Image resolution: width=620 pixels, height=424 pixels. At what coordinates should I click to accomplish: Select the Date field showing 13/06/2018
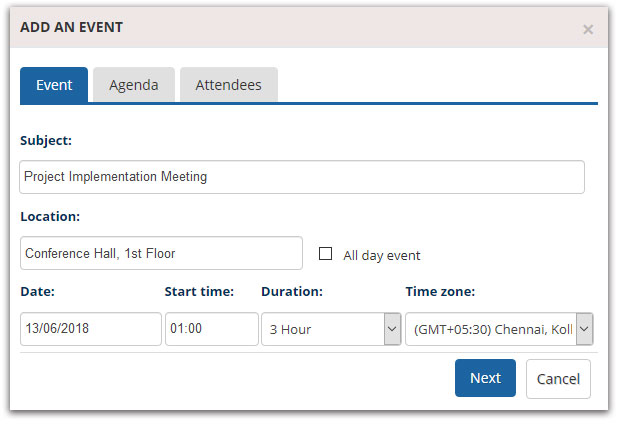click(x=91, y=329)
